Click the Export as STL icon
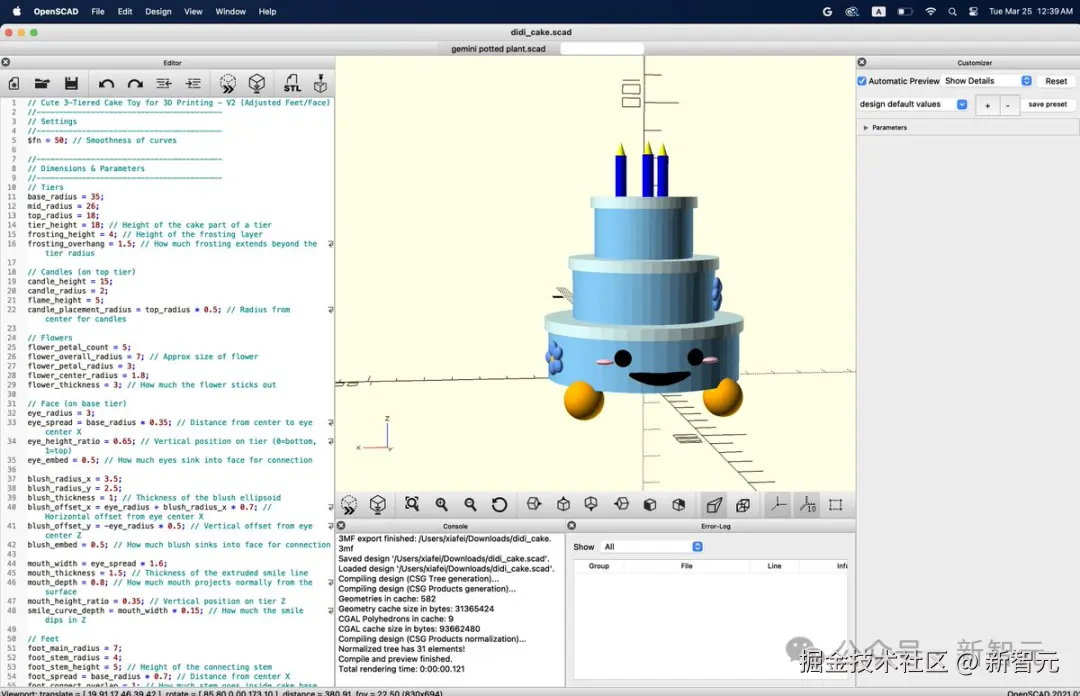This screenshot has width=1080, height=696. (292, 83)
